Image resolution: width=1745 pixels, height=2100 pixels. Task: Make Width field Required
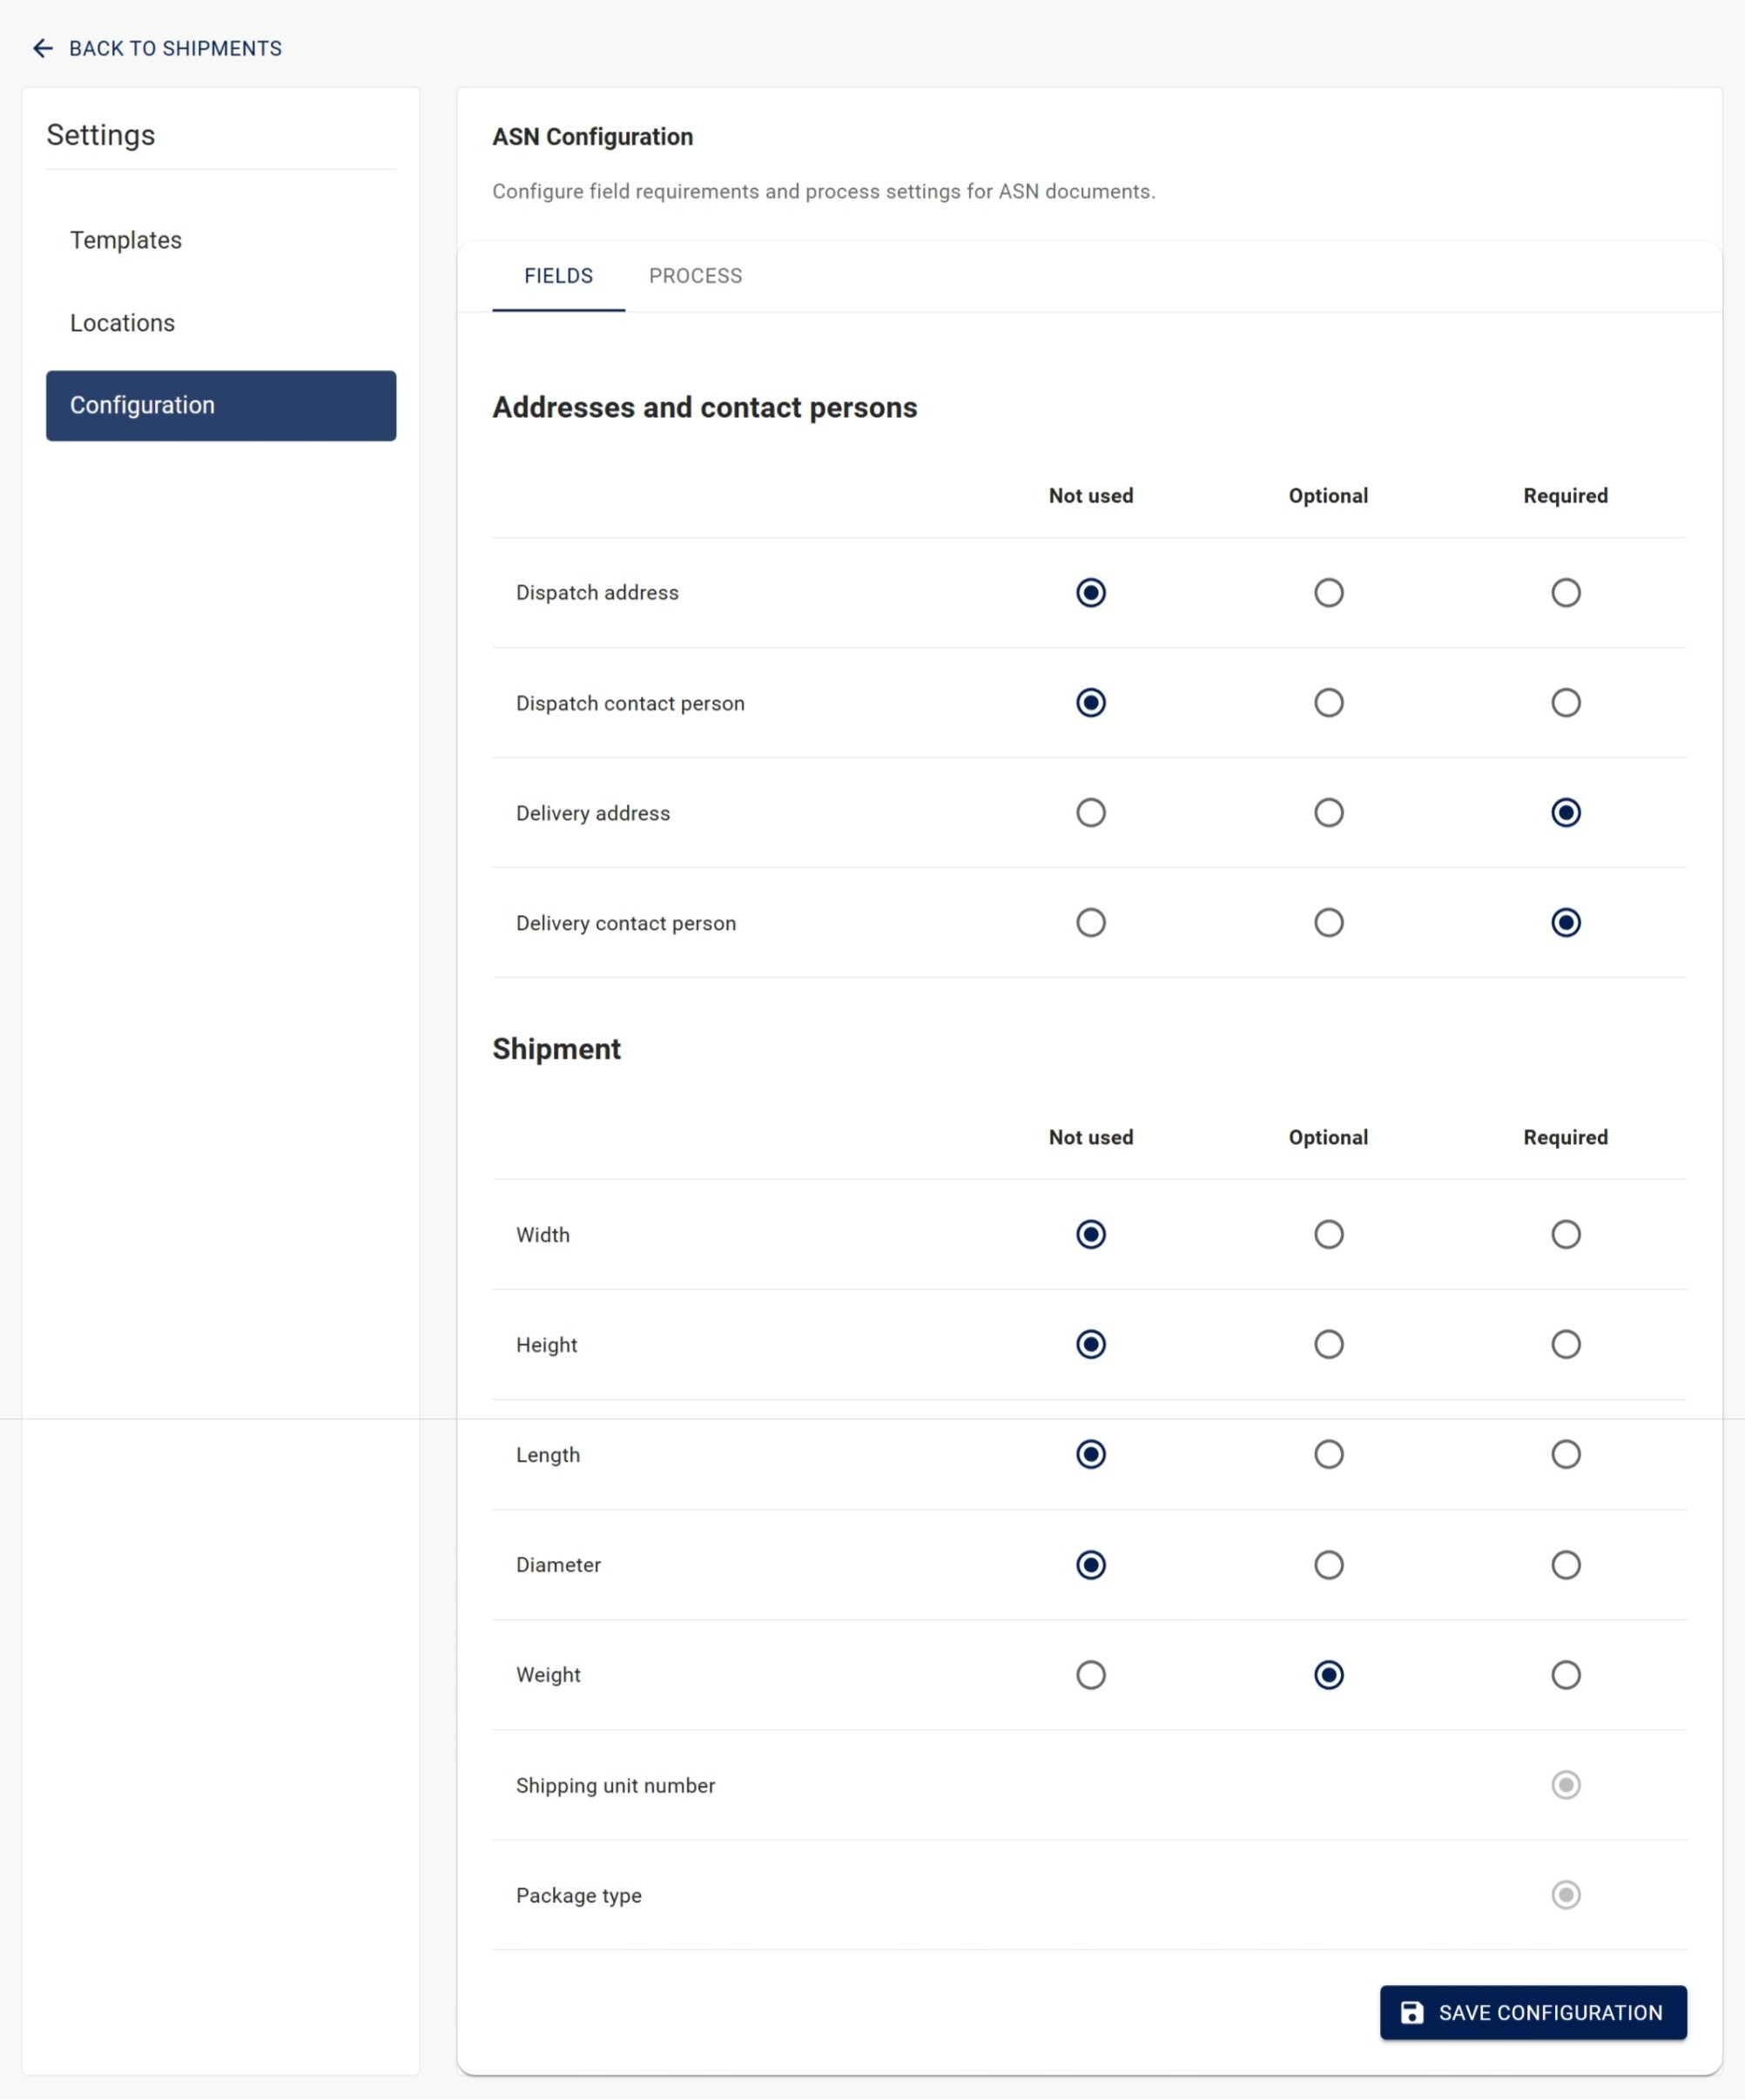coord(1565,1235)
